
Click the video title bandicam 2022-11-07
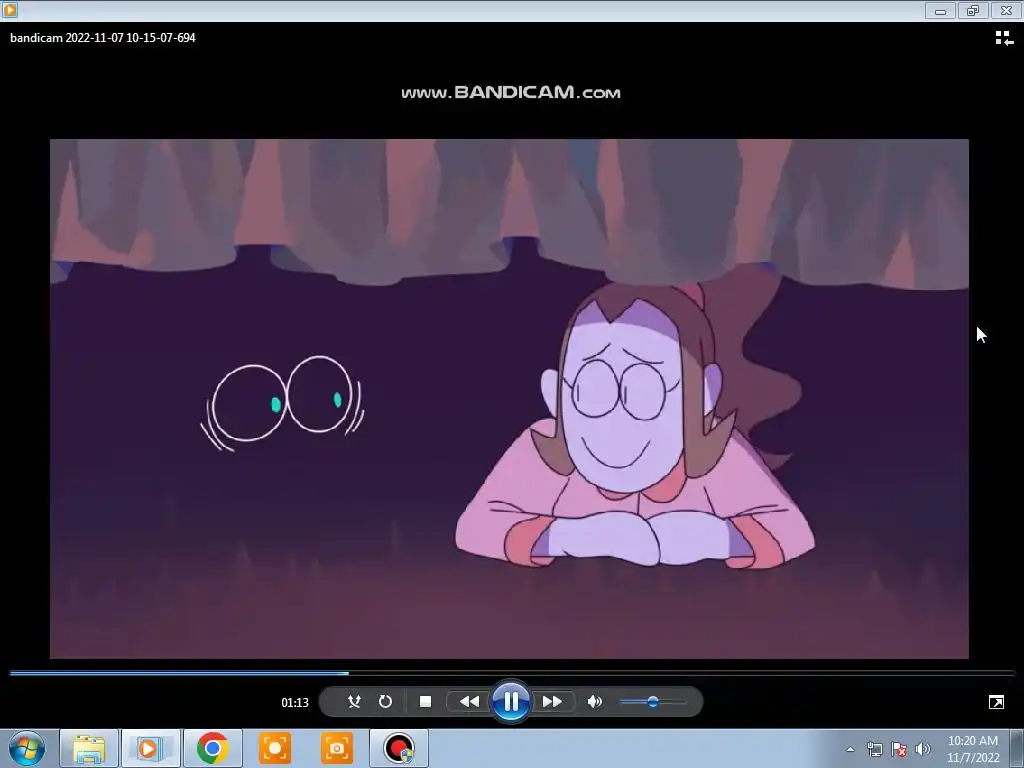[103, 37]
